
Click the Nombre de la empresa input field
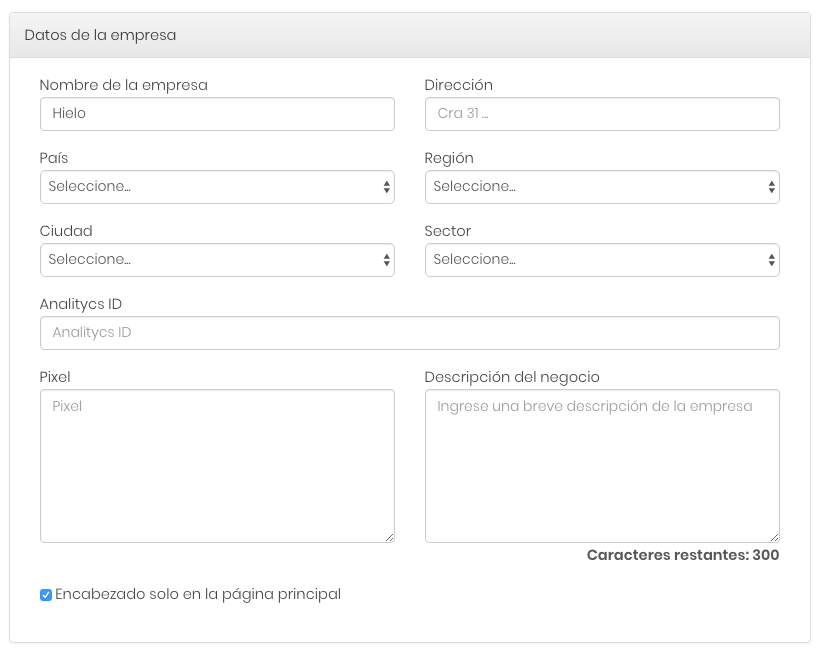pyautogui.click(x=217, y=114)
